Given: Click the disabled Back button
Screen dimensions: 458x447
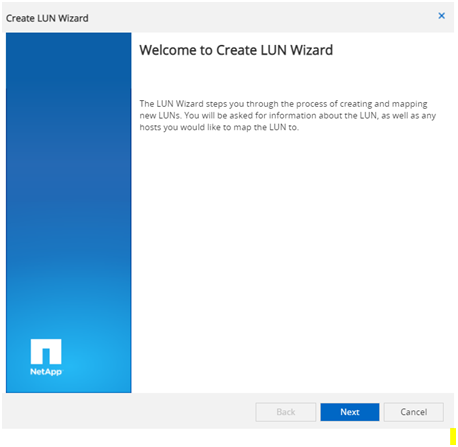Looking at the screenshot, I should pyautogui.click(x=286, y=412).
